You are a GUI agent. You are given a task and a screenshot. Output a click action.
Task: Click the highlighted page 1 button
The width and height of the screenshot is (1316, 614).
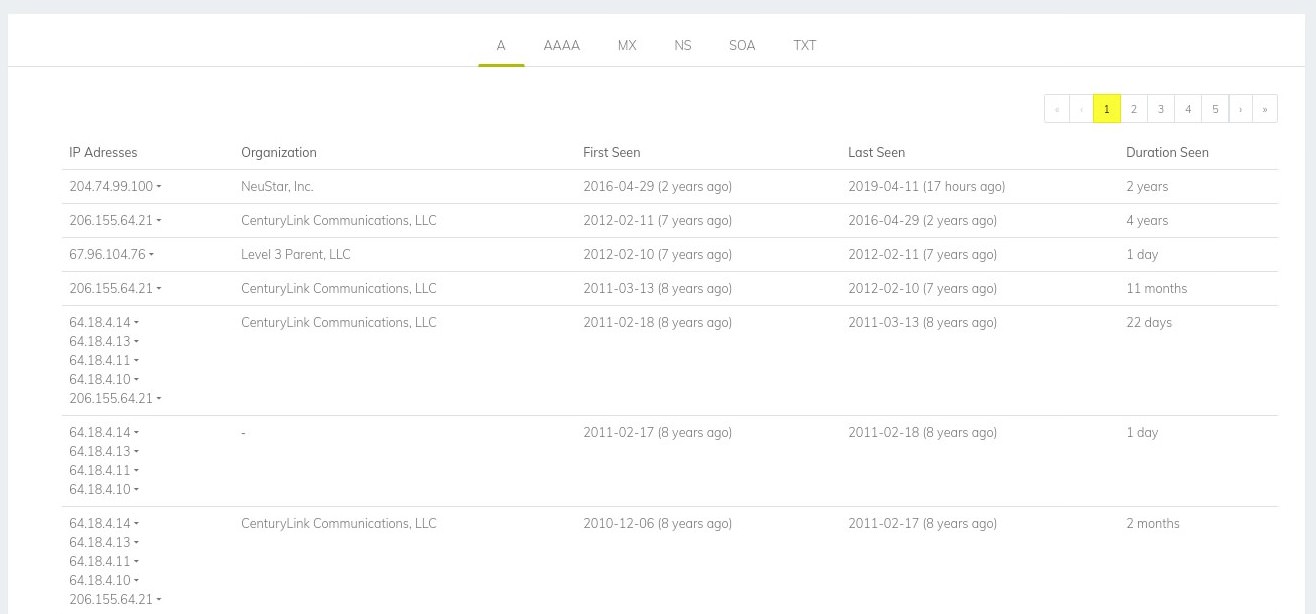[1107, 109]
